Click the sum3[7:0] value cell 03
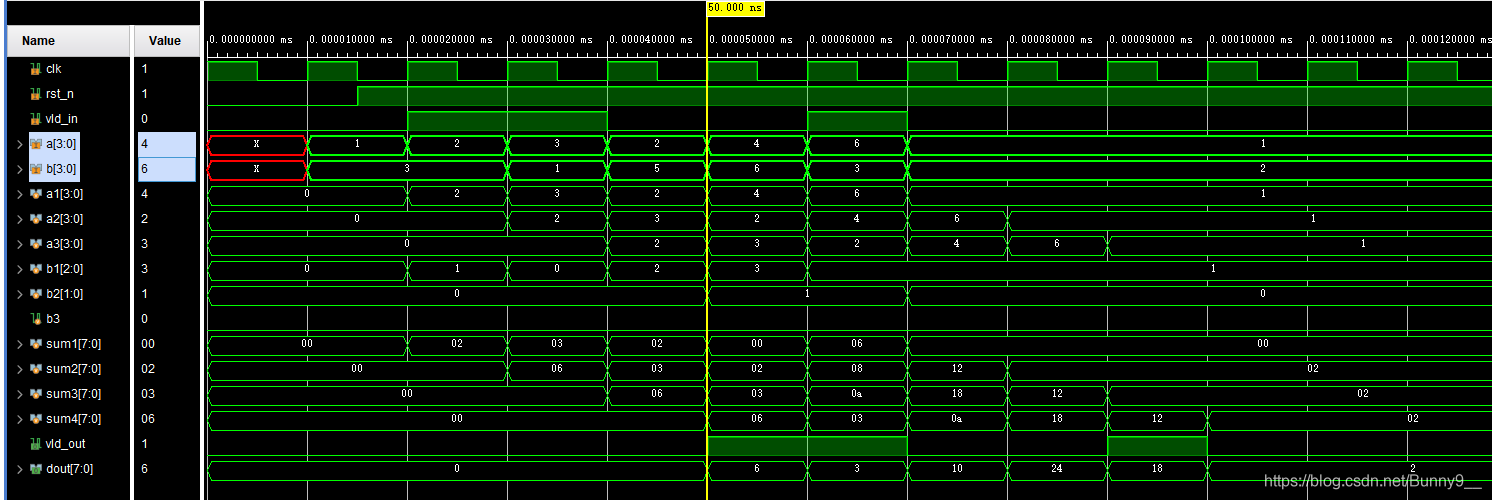This screenshot has width=1492, height=500. (166, 394)
